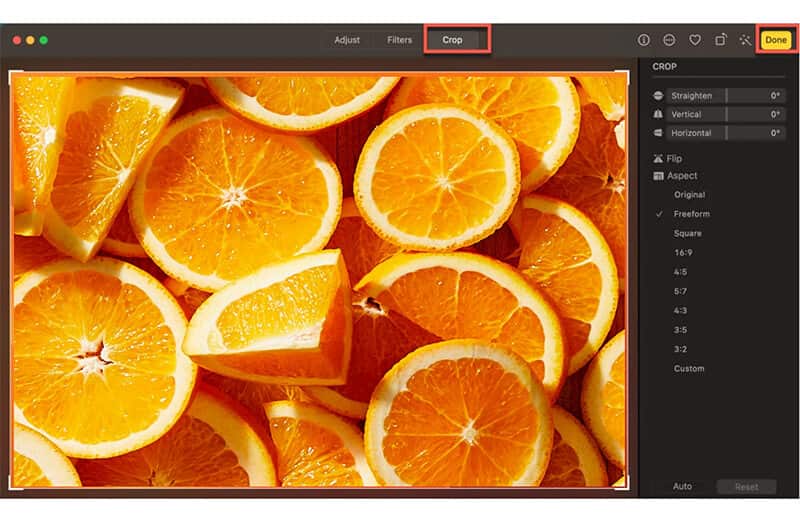Collapse the Aspect options list

(682, 176)
